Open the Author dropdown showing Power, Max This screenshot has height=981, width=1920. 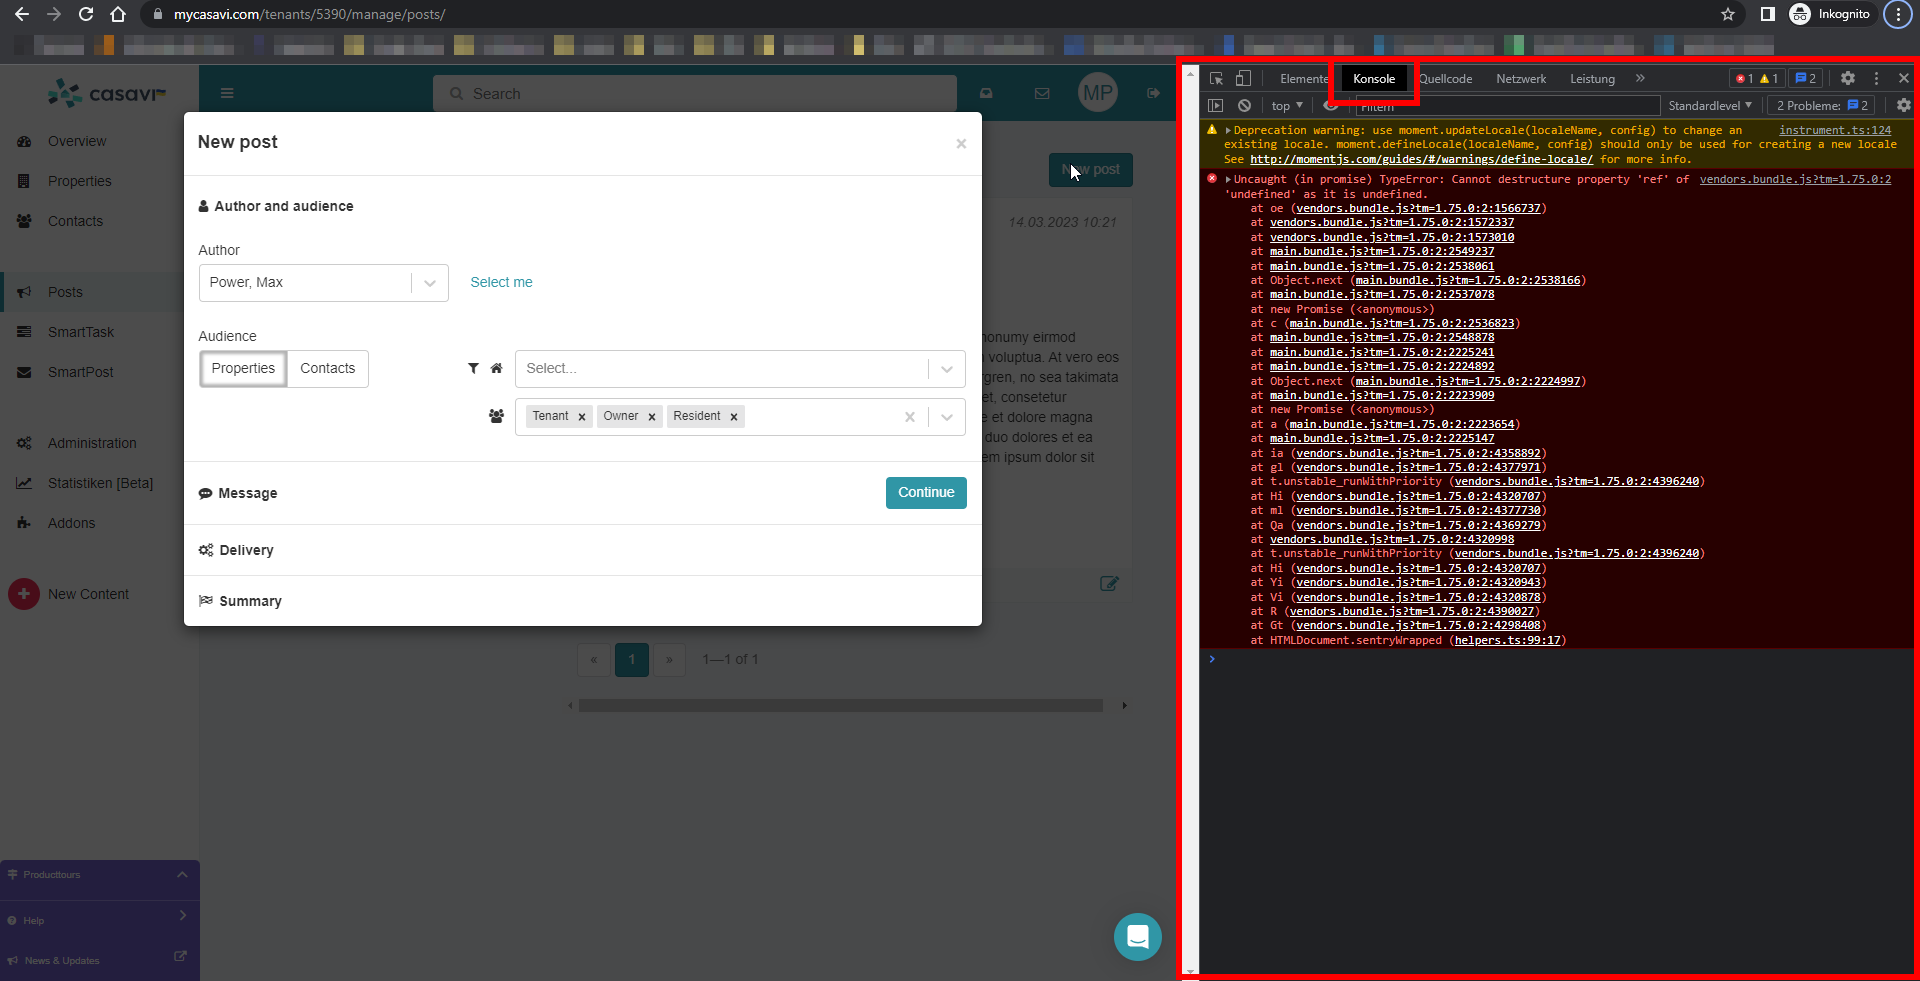pyautogui.click(x=324, y=283)
